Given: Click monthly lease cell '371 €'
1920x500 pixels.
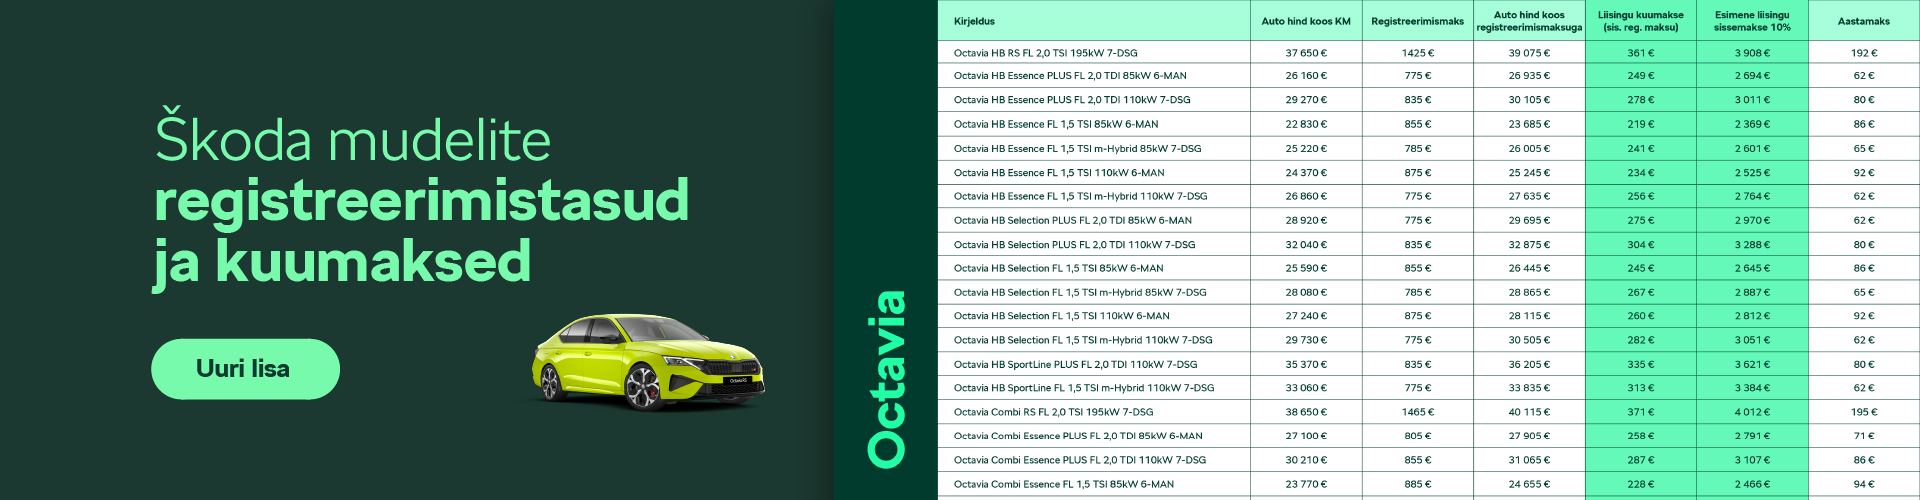Looking at the screenshot, I should click(x=1640, y=412).
